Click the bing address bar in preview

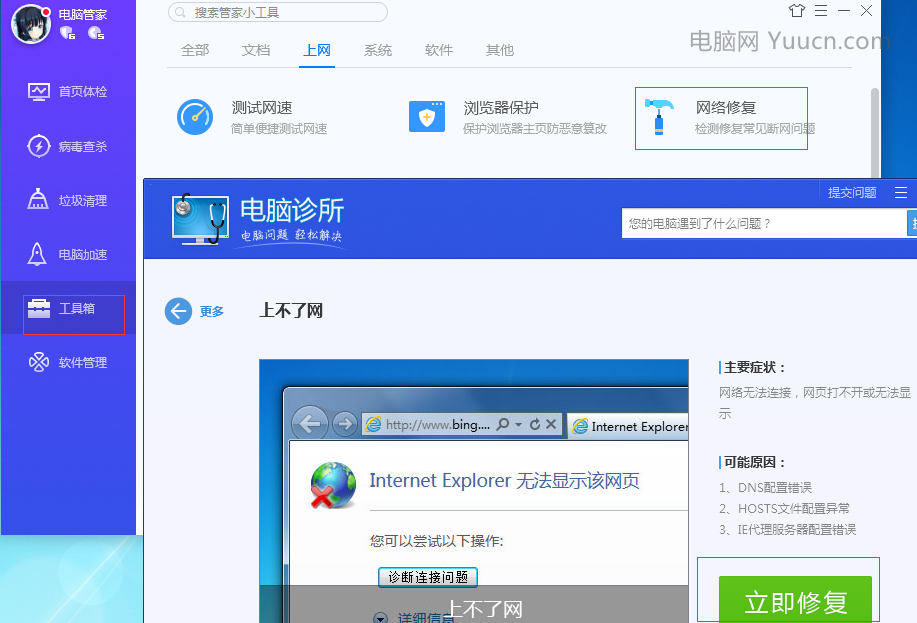[x=462, y=424]
